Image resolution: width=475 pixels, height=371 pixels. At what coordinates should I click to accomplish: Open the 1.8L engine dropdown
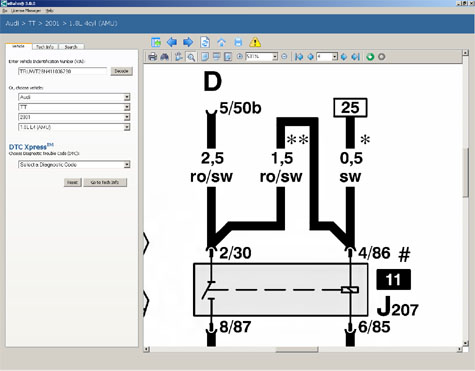(x=127, y=127)
